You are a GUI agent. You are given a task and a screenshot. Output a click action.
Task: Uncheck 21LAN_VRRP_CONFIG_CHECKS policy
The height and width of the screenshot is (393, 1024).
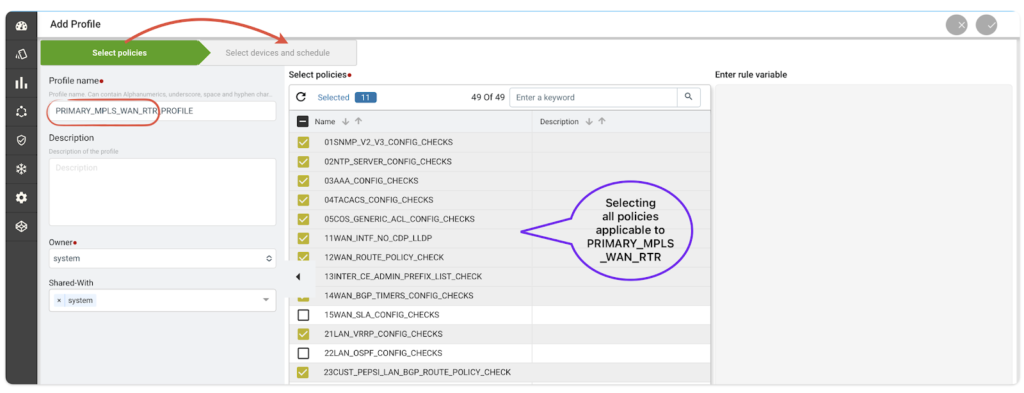click(x=303, y=334)
